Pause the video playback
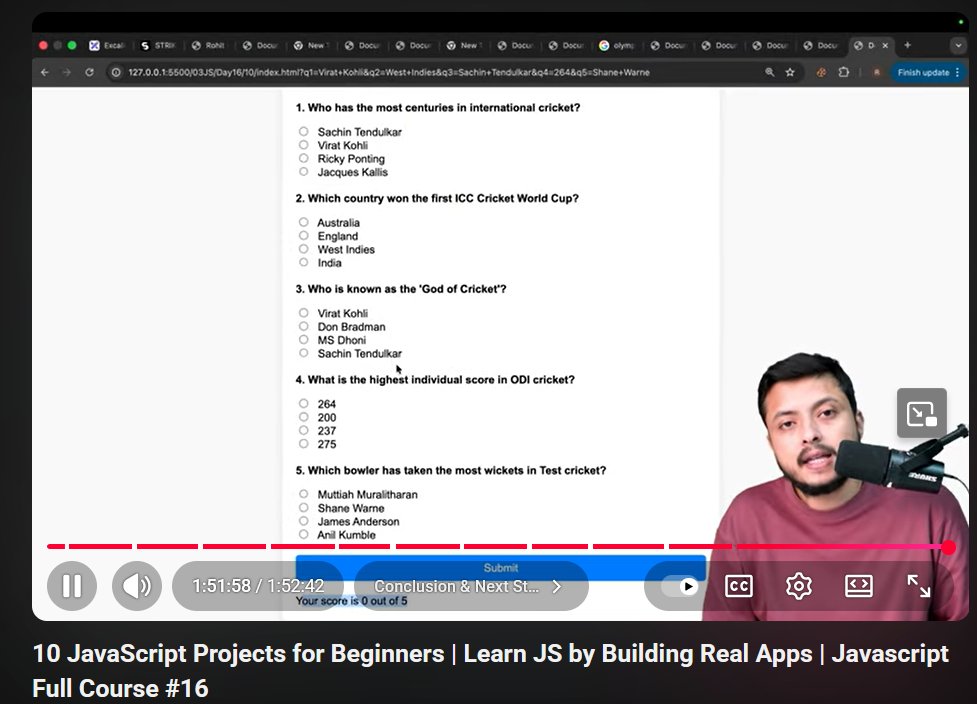 [72, 586]
